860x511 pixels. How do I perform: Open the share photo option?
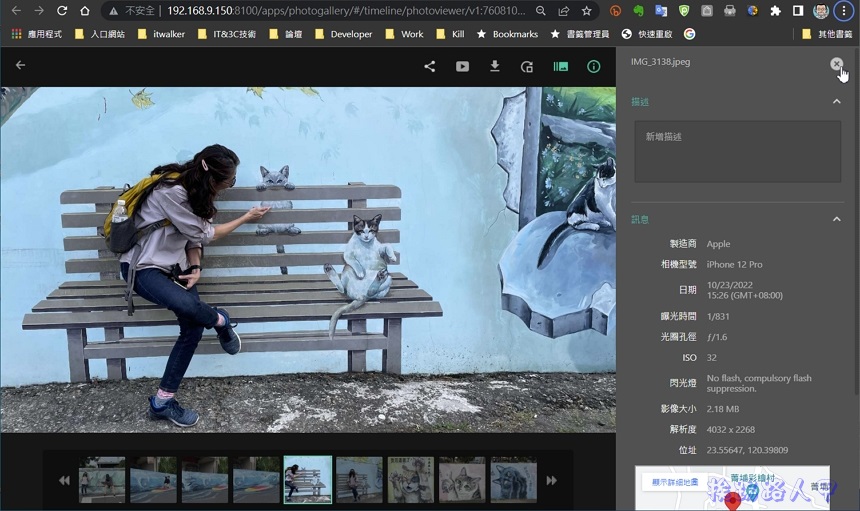pyautogui.click(x=429, y=66)
